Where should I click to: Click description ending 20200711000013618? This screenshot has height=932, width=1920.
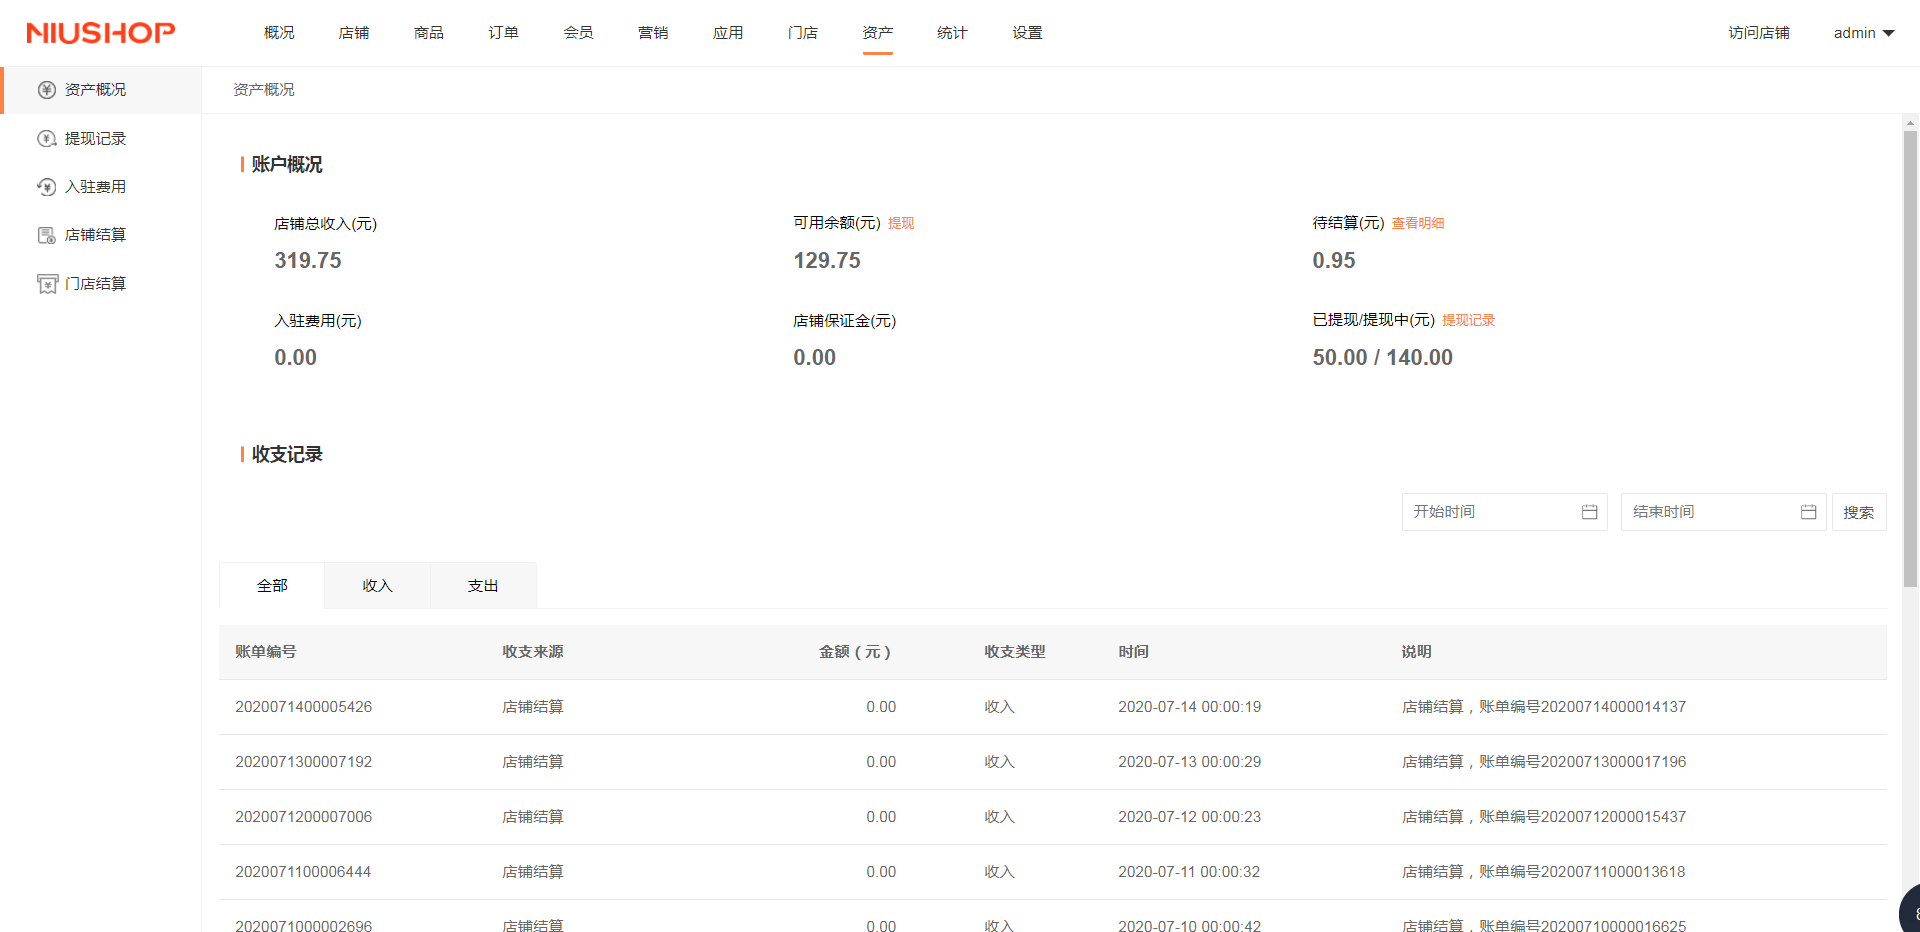pyautogui.click(x=1544, y=872)
